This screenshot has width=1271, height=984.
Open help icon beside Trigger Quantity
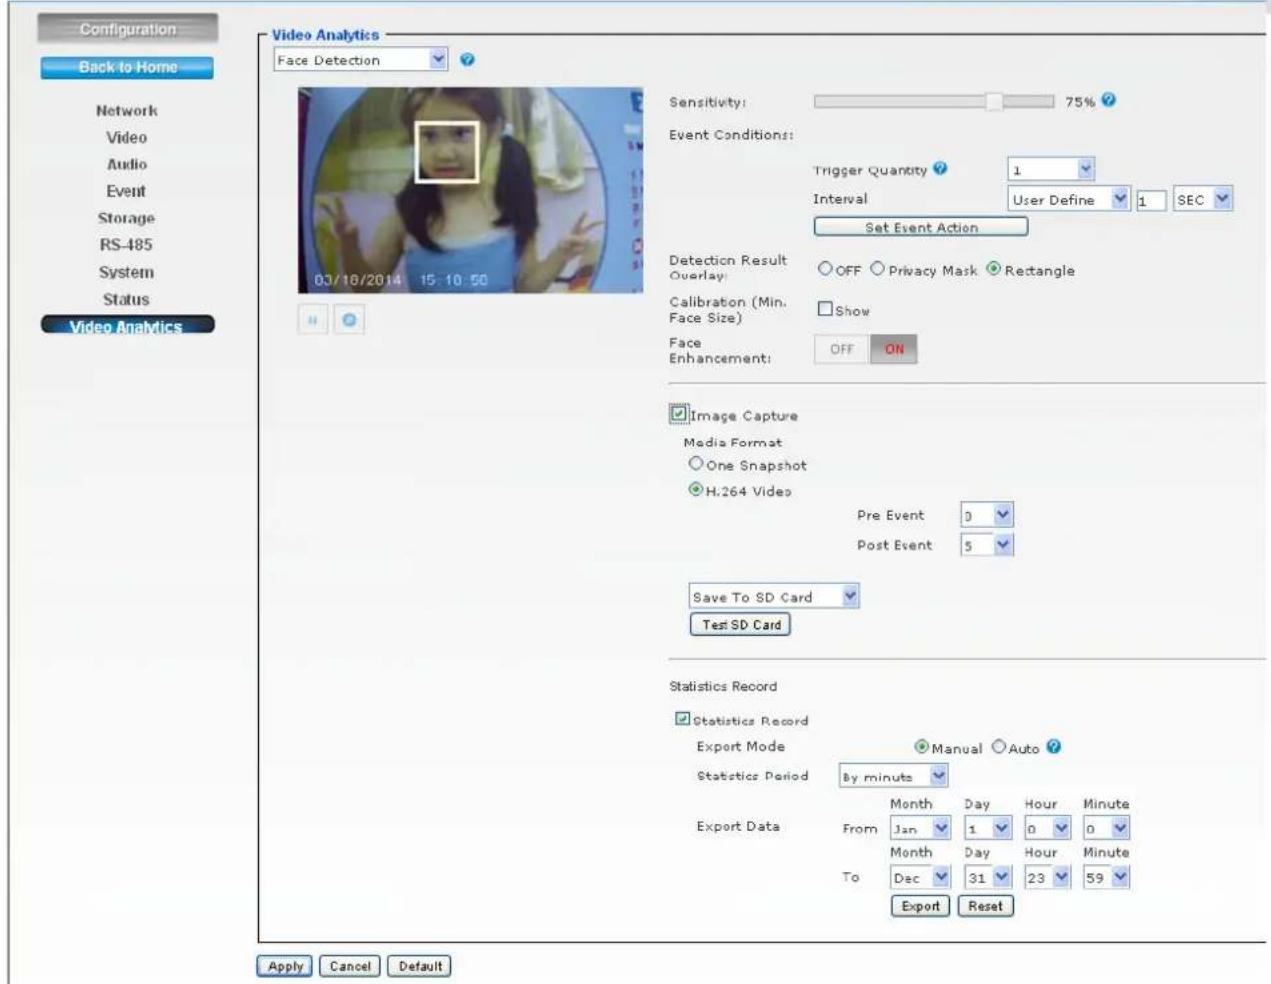click(x=940, y=169)
